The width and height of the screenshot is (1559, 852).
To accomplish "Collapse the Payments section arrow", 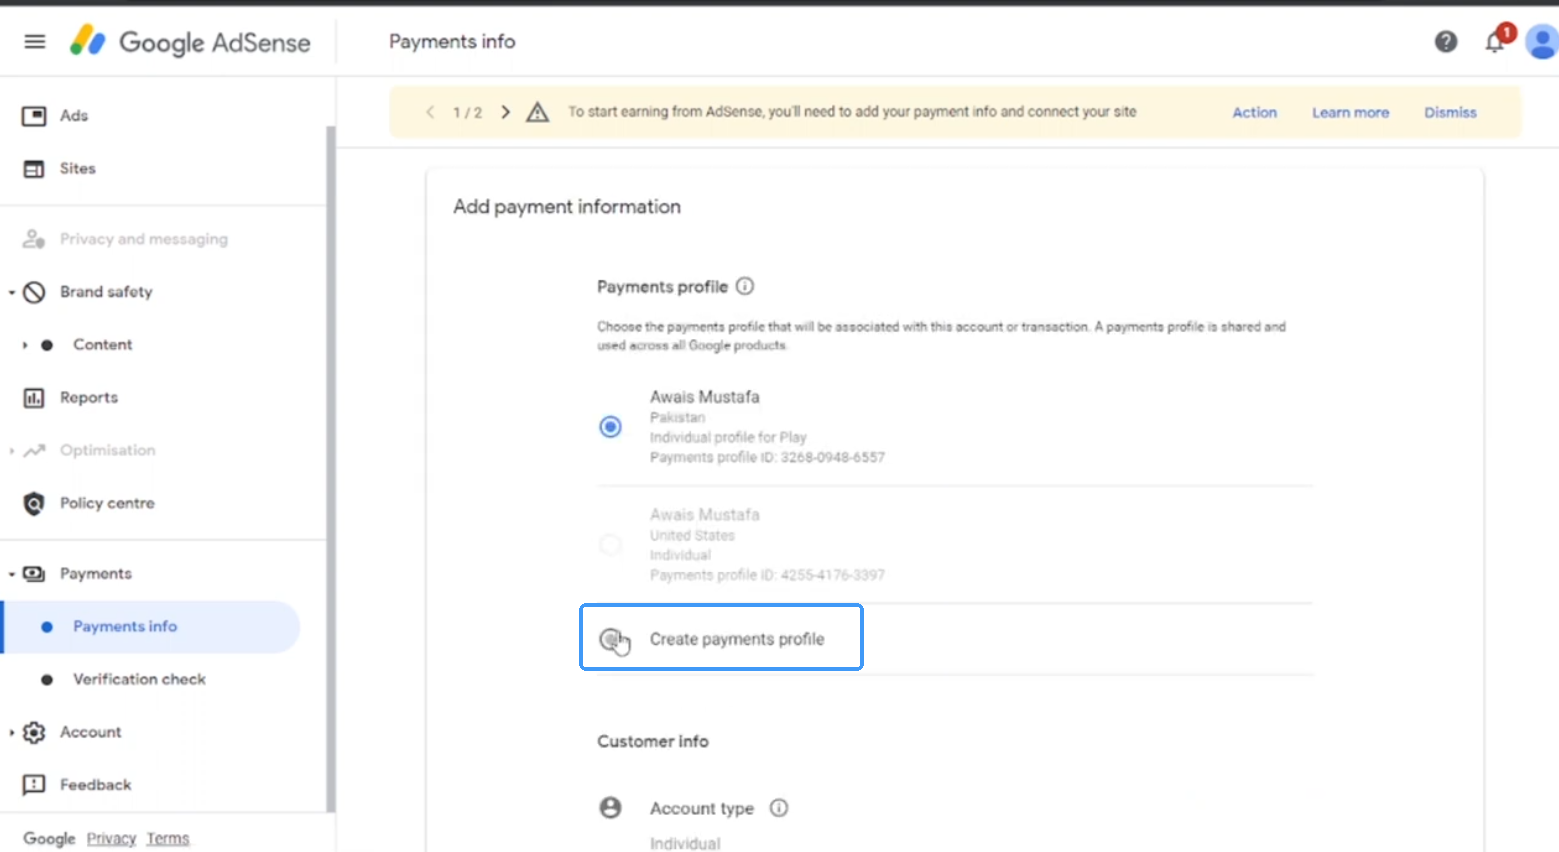I will (12, 574).
